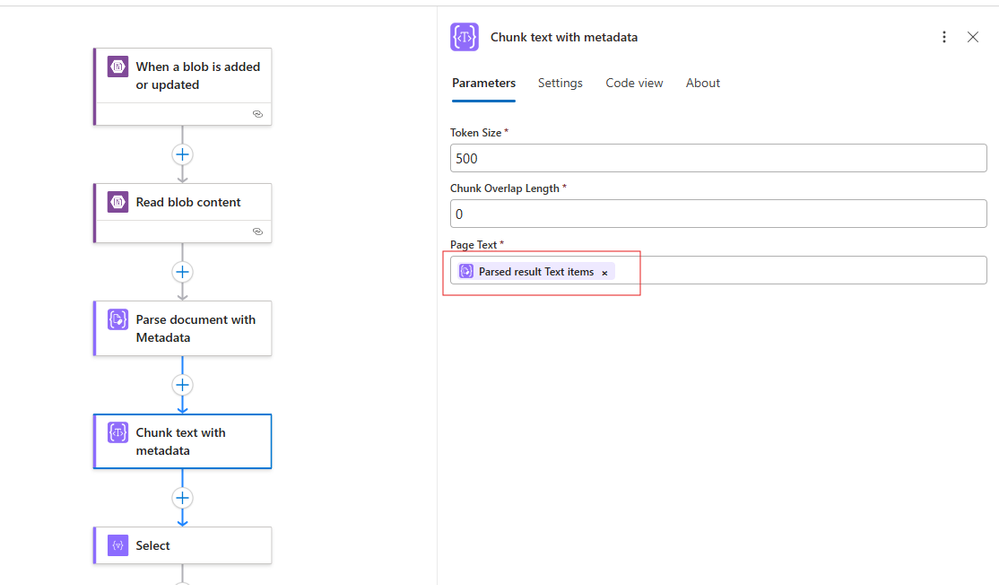Insert a step after Parse document with Metadata
This screenshot has width=999, height=585.
[182, 385]
